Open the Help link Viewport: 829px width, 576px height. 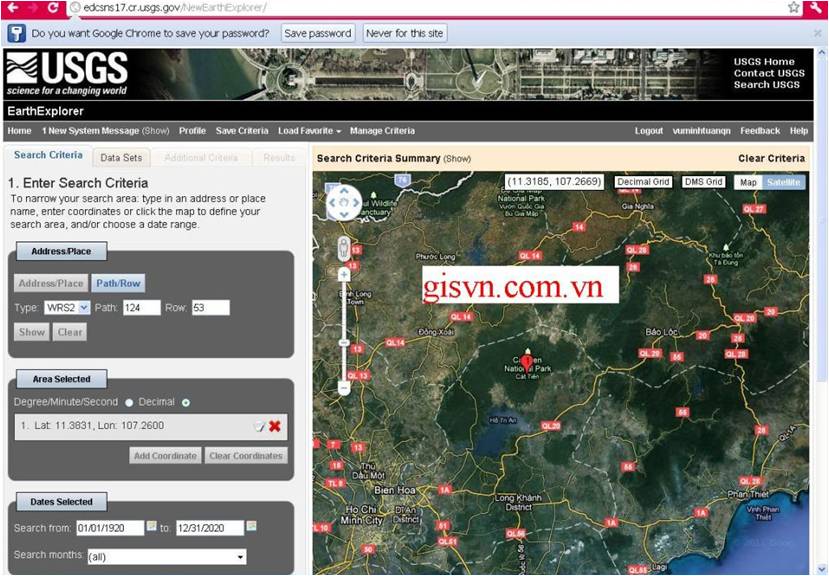click(x=799, y=131)
